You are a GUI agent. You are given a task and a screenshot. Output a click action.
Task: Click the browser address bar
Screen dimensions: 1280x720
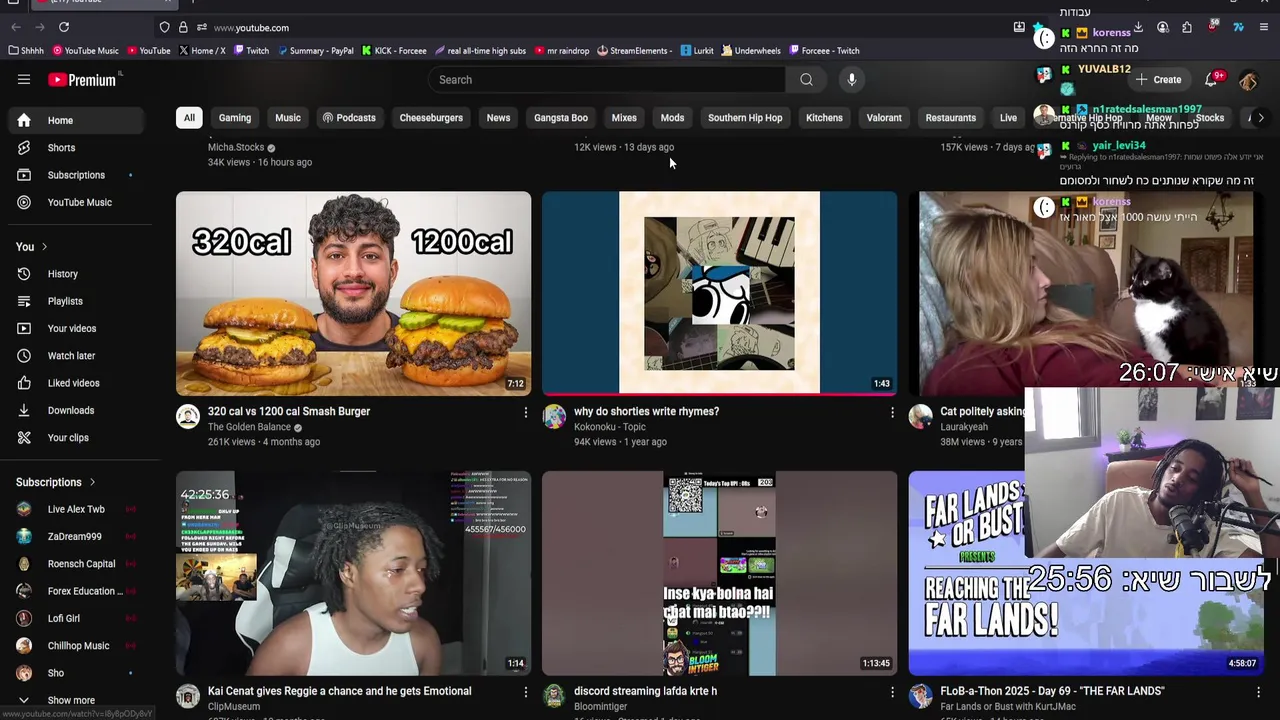(600, 27)
